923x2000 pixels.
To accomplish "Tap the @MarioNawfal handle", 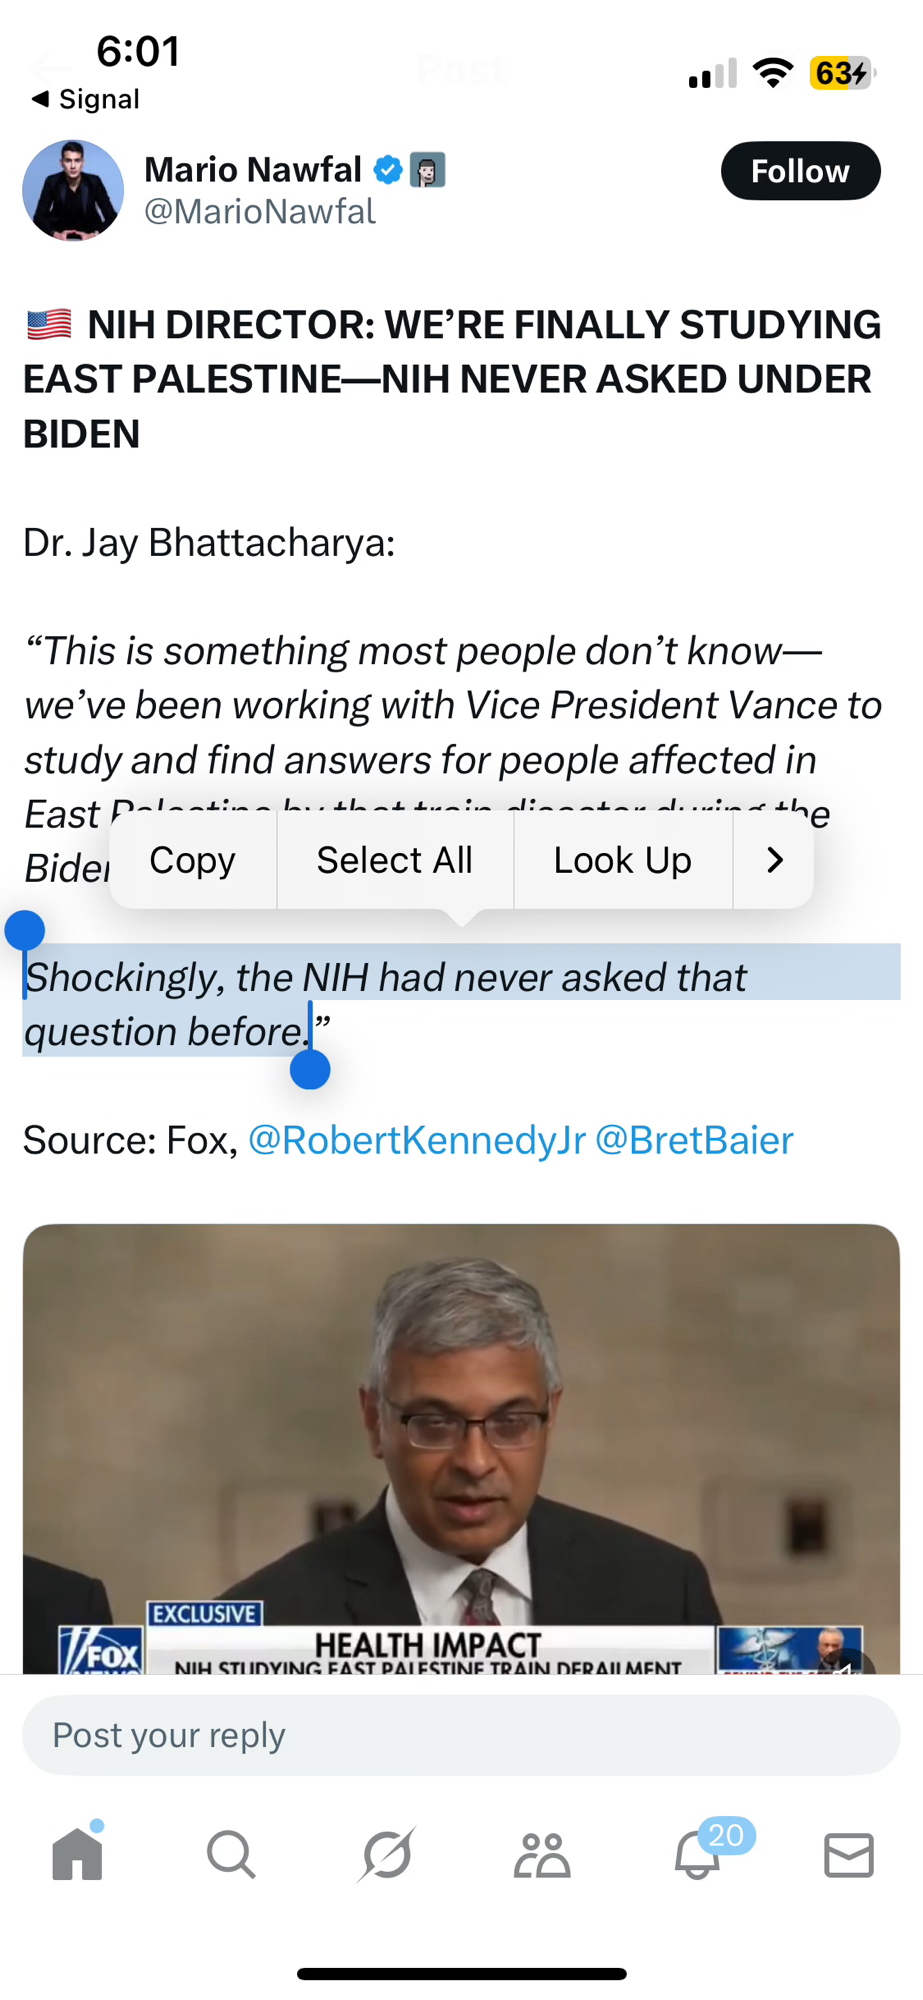I will [x=260, y=212].
